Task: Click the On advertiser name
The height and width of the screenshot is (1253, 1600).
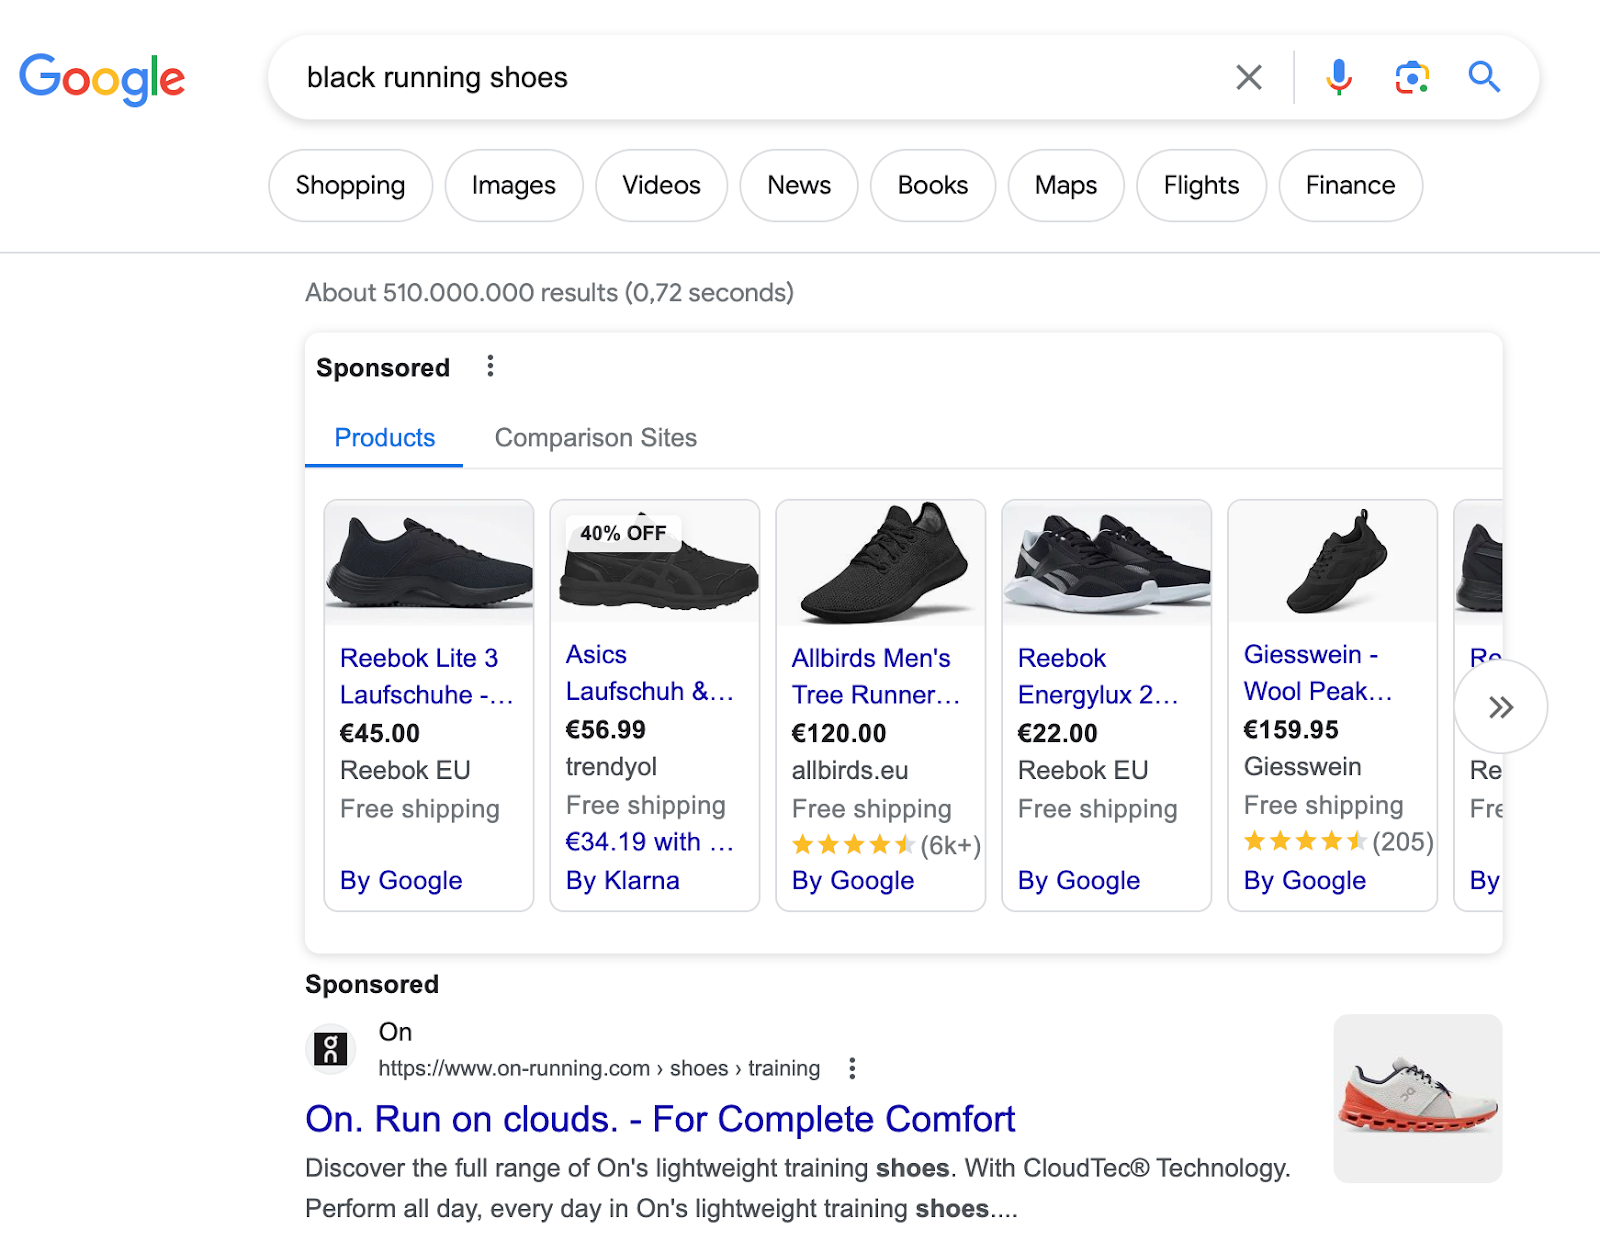Action: click(395, 1031)
